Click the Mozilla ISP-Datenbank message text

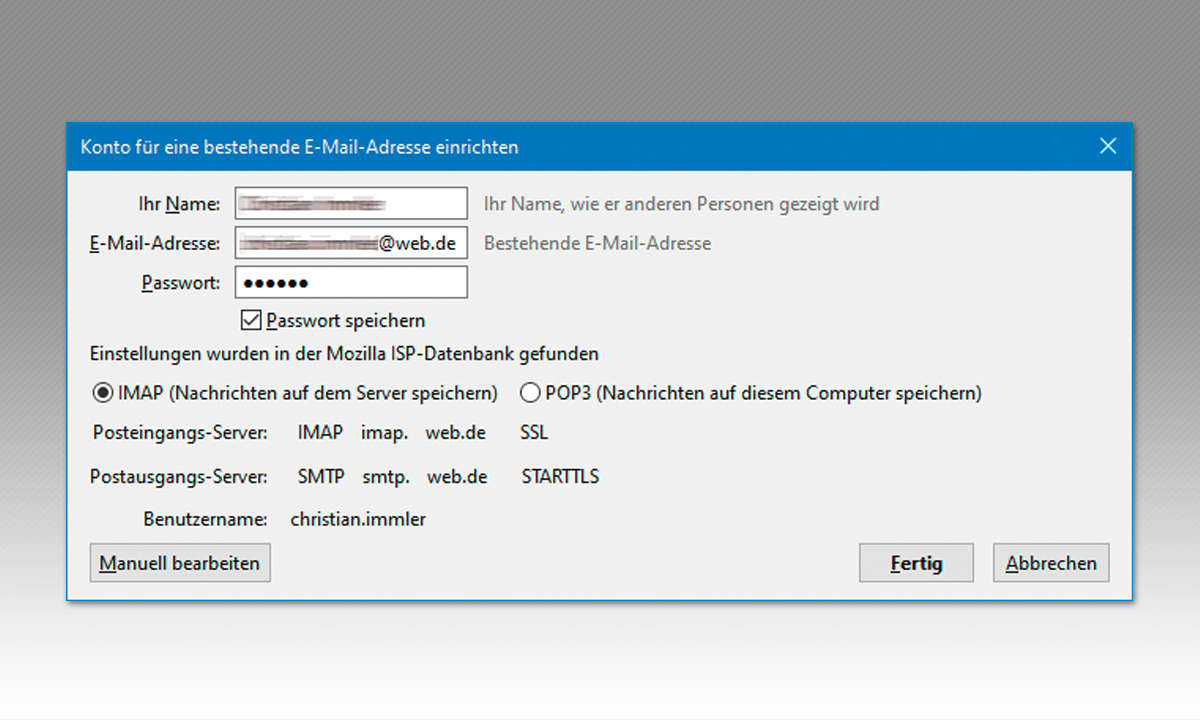pyautogui.click(x=344, y=354)
